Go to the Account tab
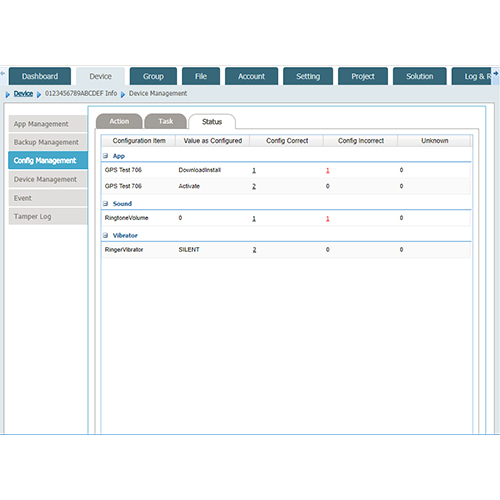 (x=251, y=76)
